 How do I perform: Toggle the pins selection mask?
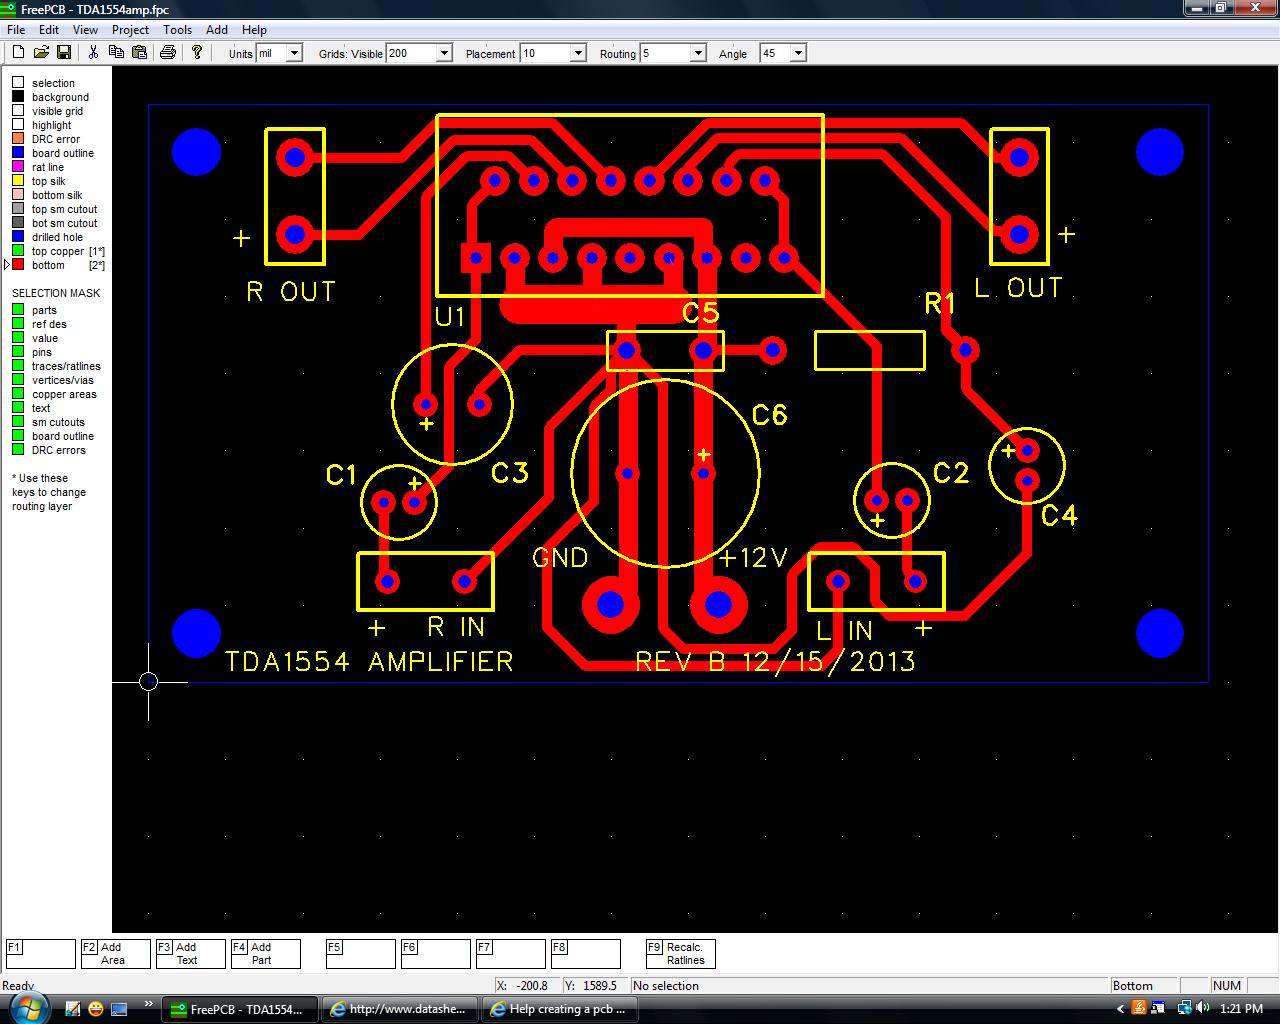coord(18,352)
